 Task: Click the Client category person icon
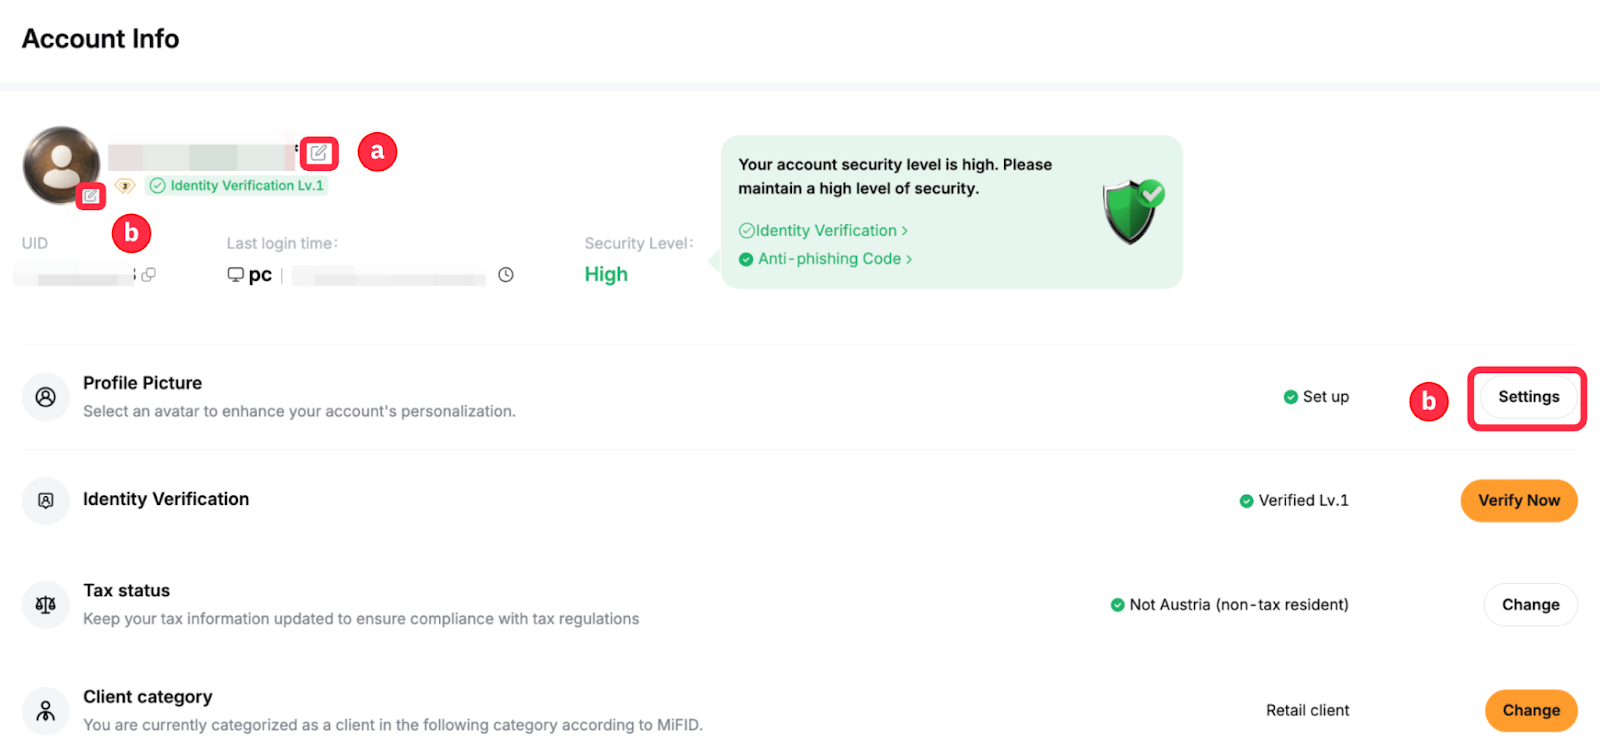coord(46,711)
